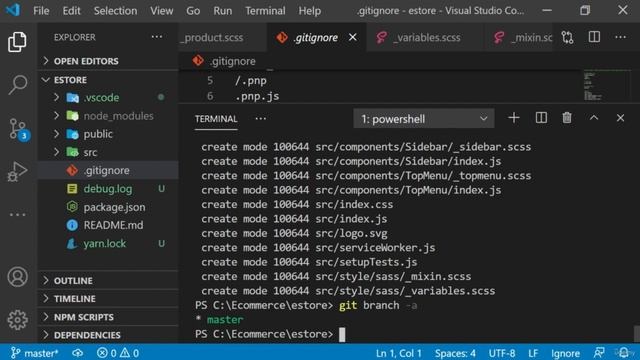The height and width of the screenshot is (360, 640).
Task: Click the feedback icon in status bar
Action: tap(599, 353)
